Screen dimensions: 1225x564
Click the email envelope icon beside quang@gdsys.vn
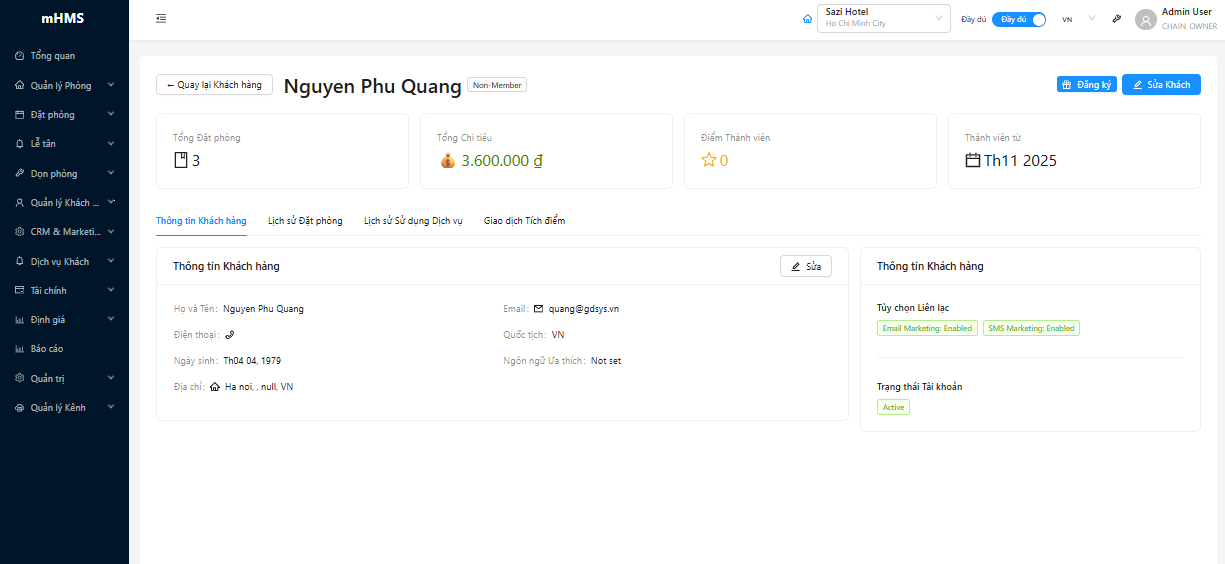pos(538,309)
